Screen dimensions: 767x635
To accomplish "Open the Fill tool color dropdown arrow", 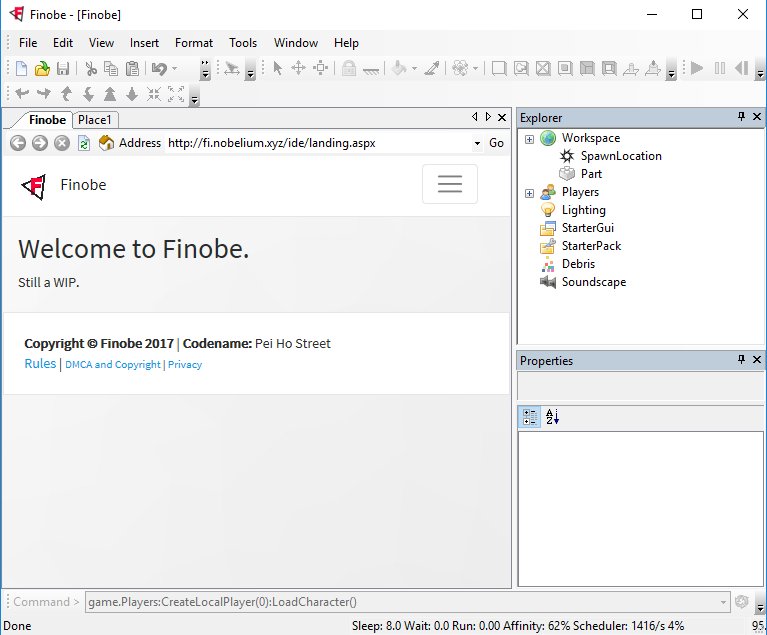I will point(414,68).
